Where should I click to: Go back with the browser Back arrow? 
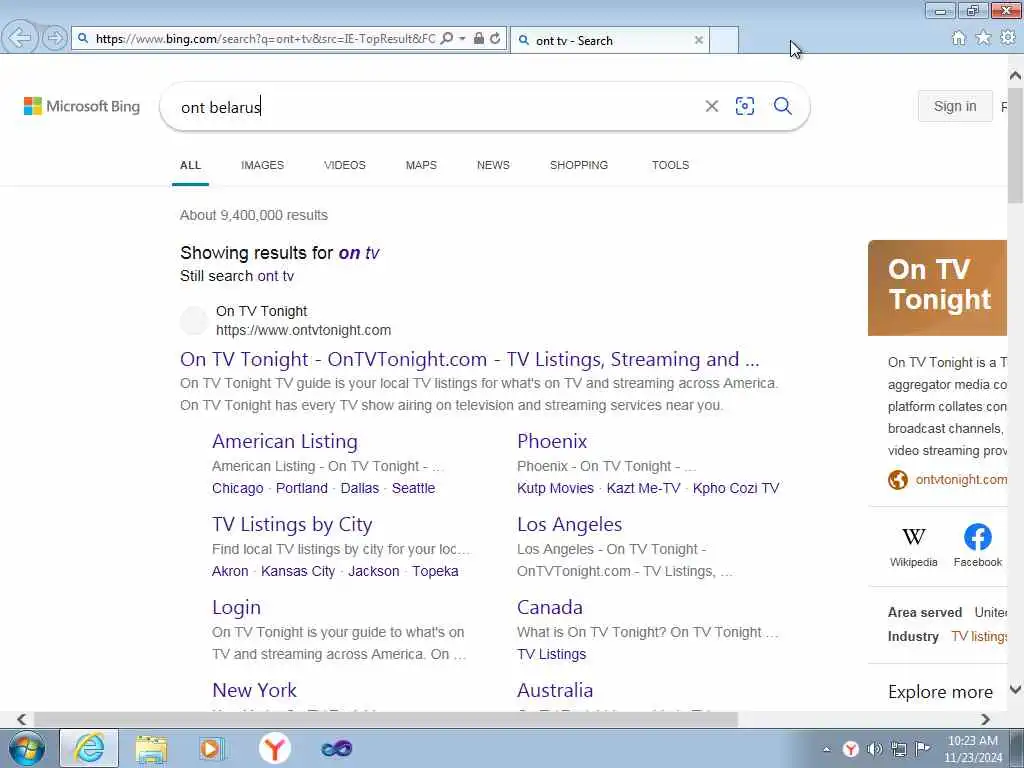pyautogui.click(x=20, y=37)
